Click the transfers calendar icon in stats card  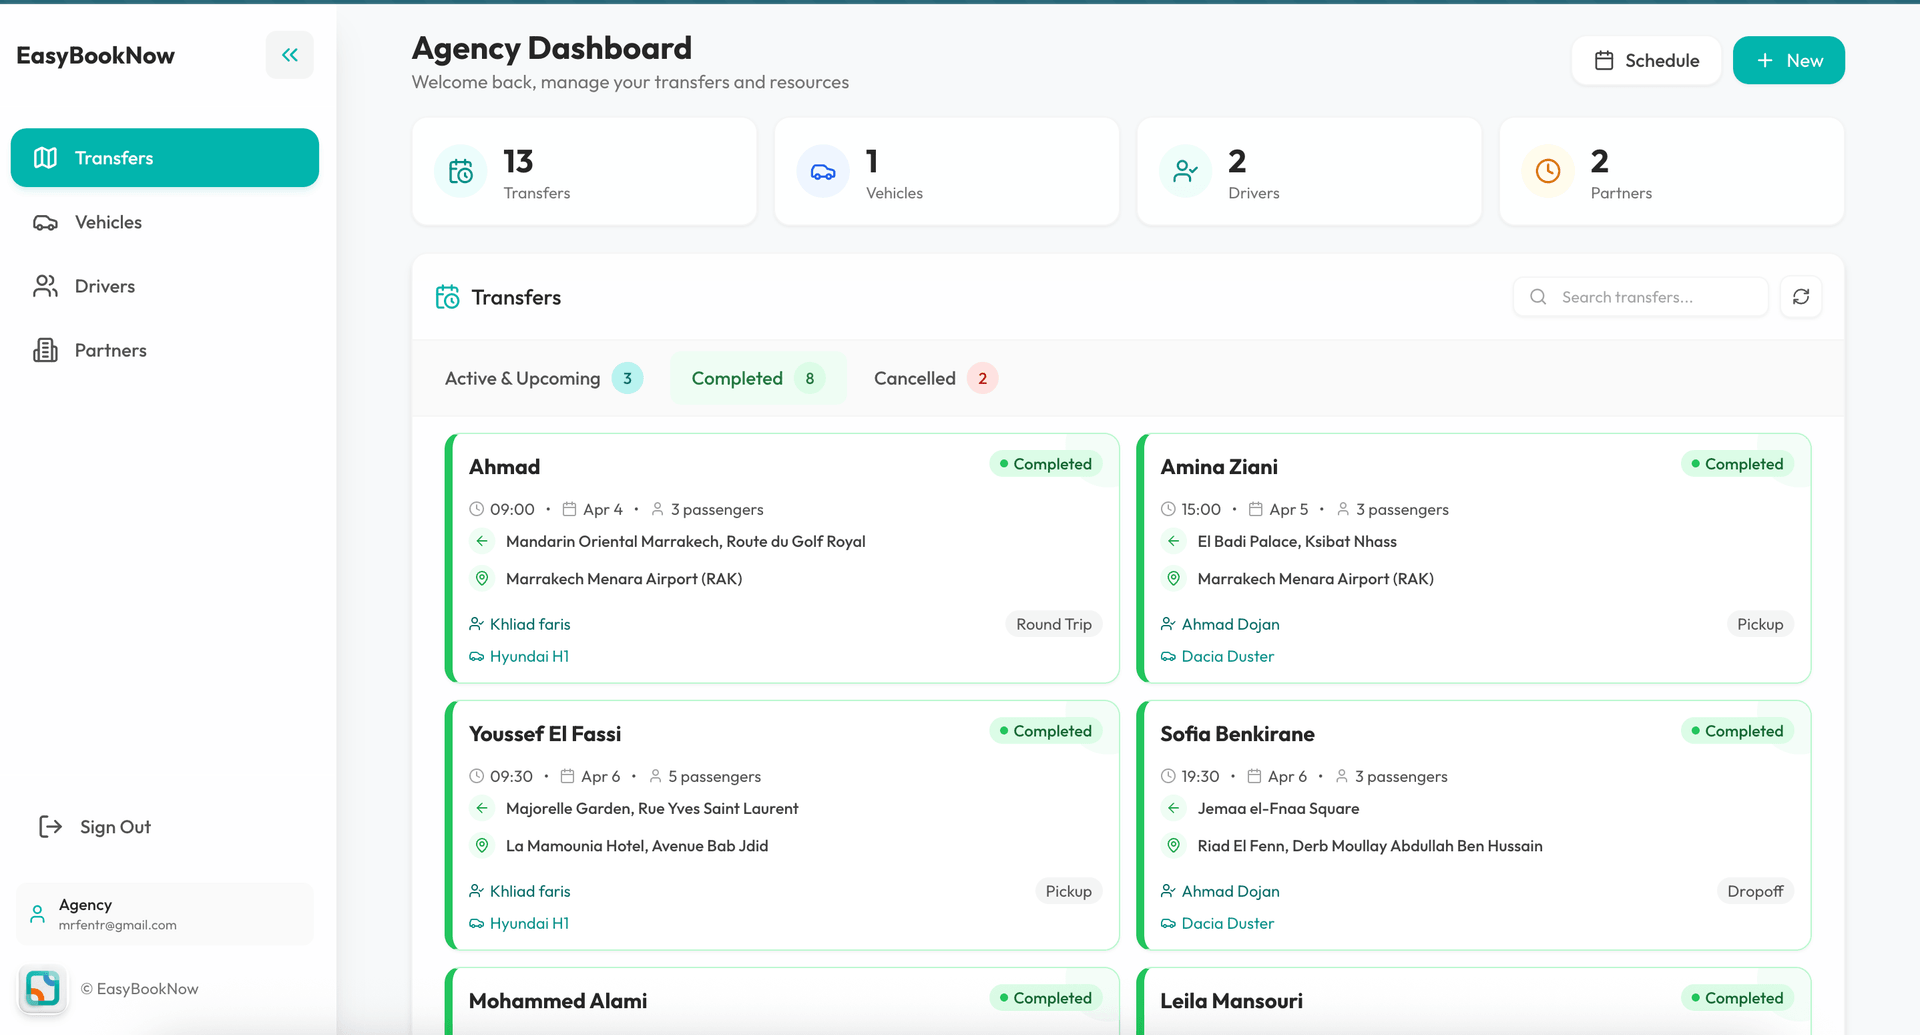(x=461, y=172)
